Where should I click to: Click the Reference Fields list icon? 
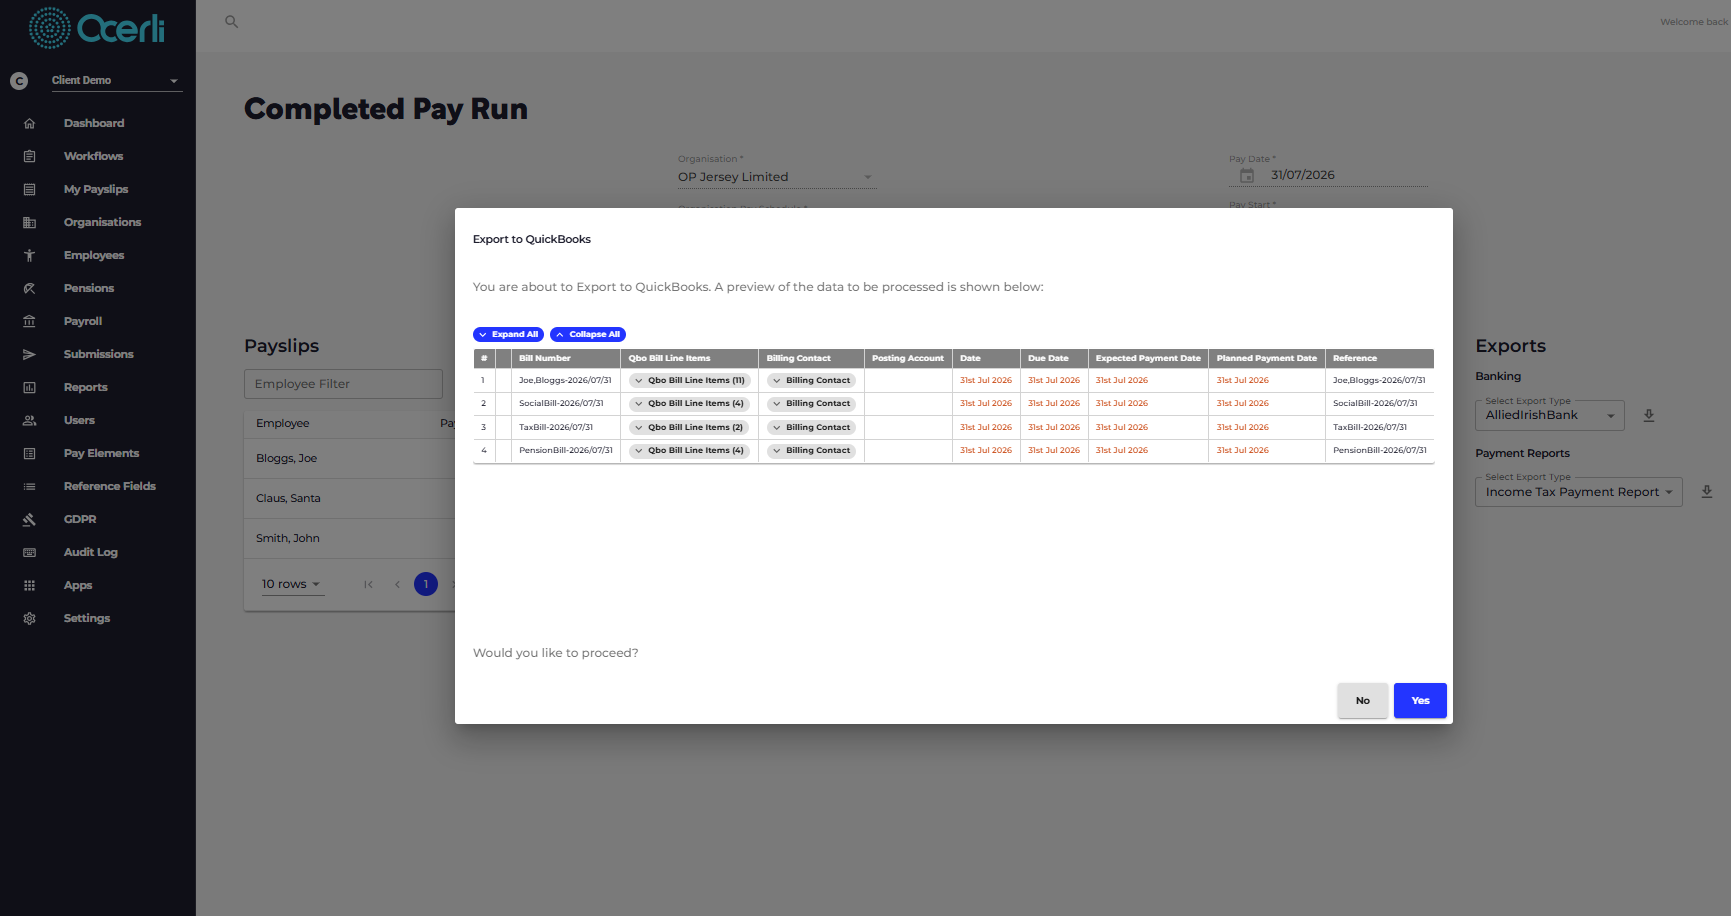coord(29,486)
